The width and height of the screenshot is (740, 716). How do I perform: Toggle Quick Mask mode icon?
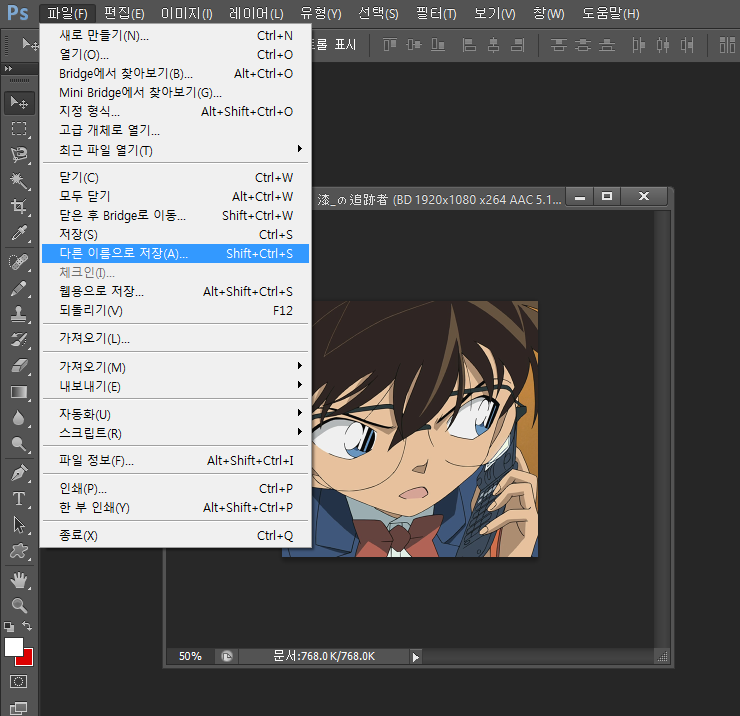19,681
